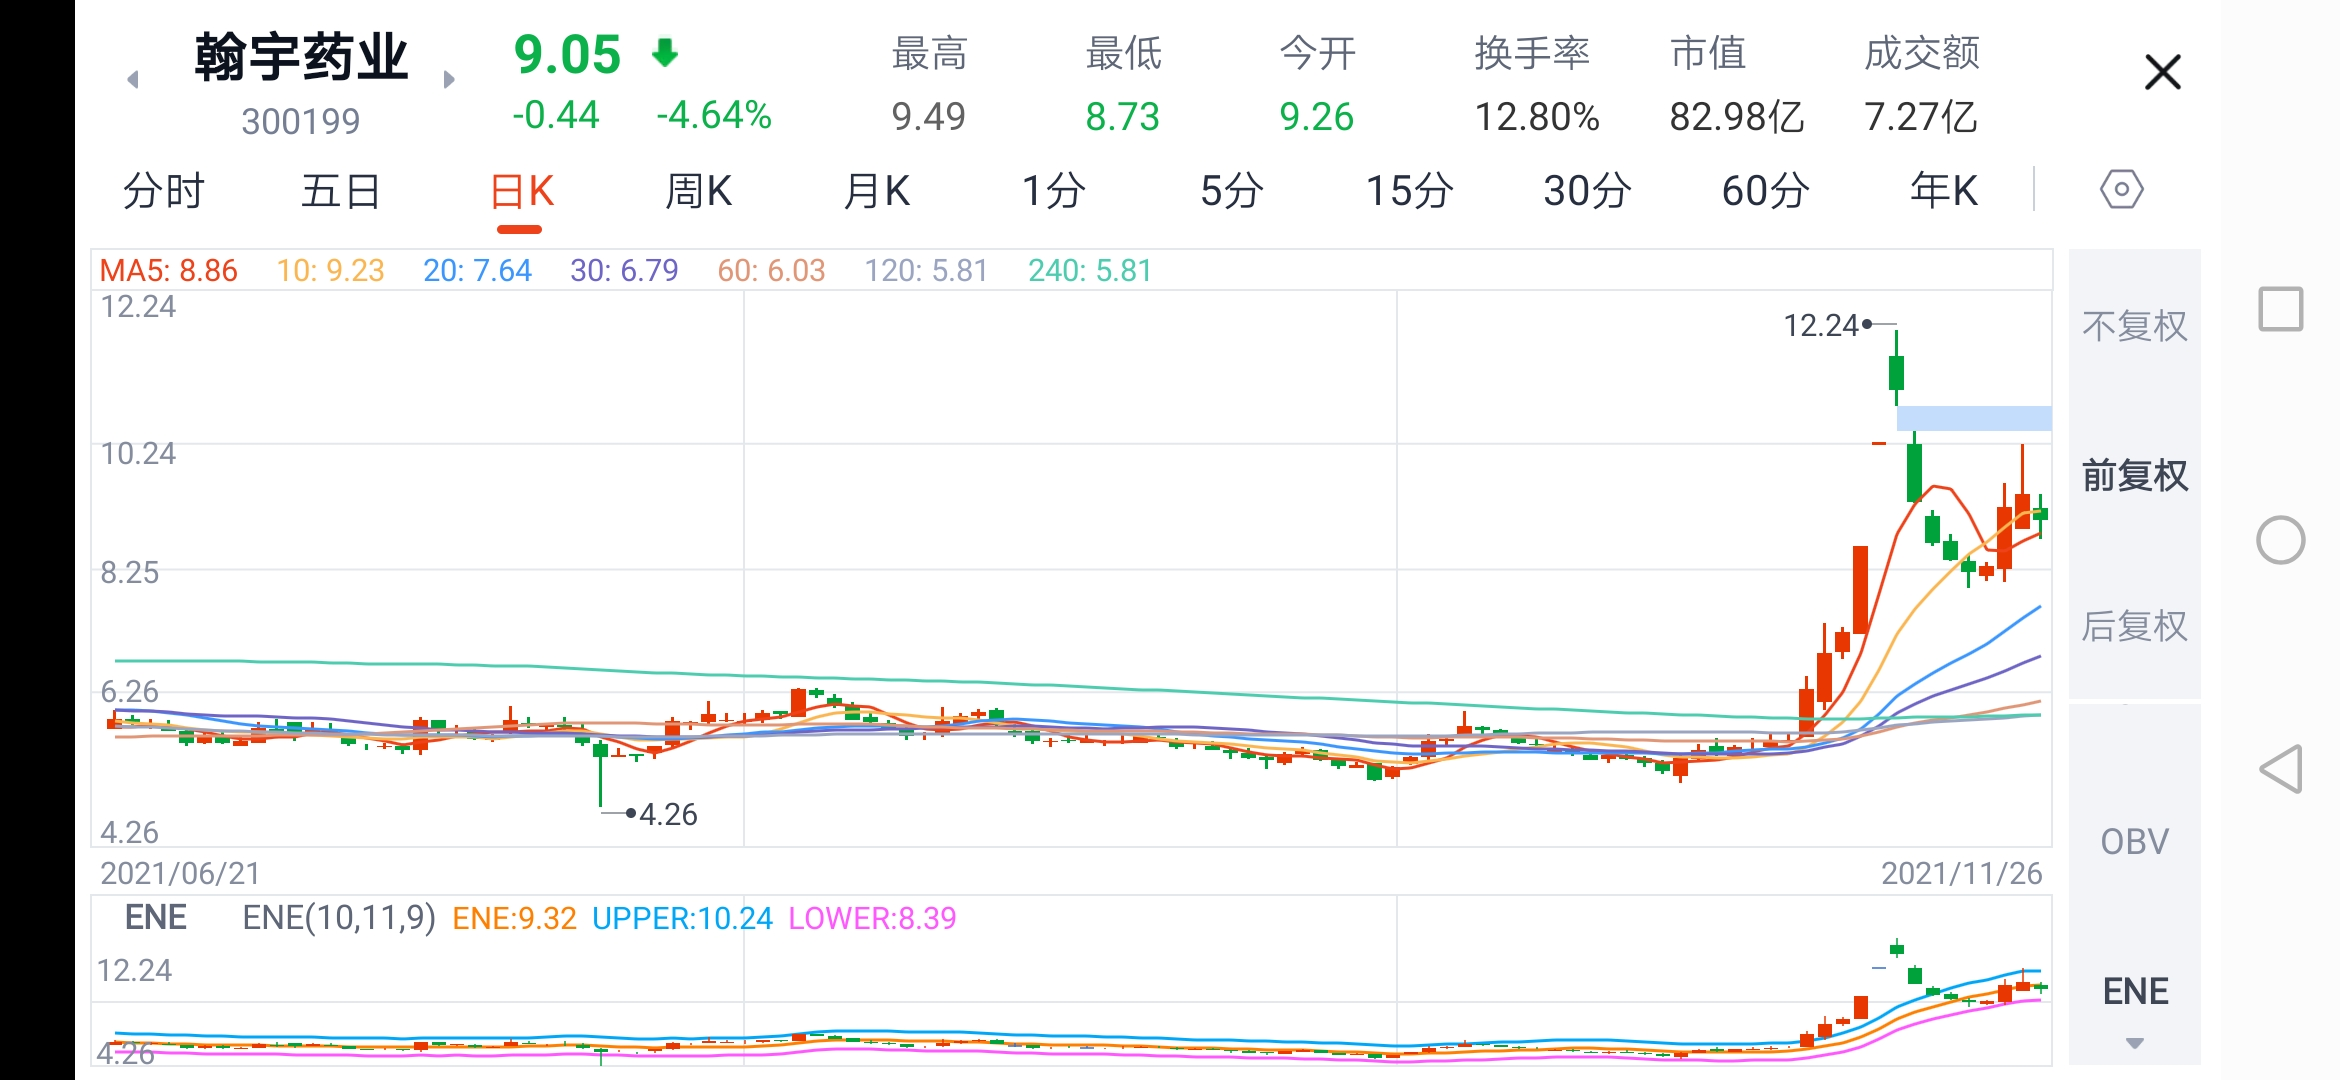This screenshot has height=1080, width=2340.
Task: Tap Android home circle button
Action: (2281, 540)
